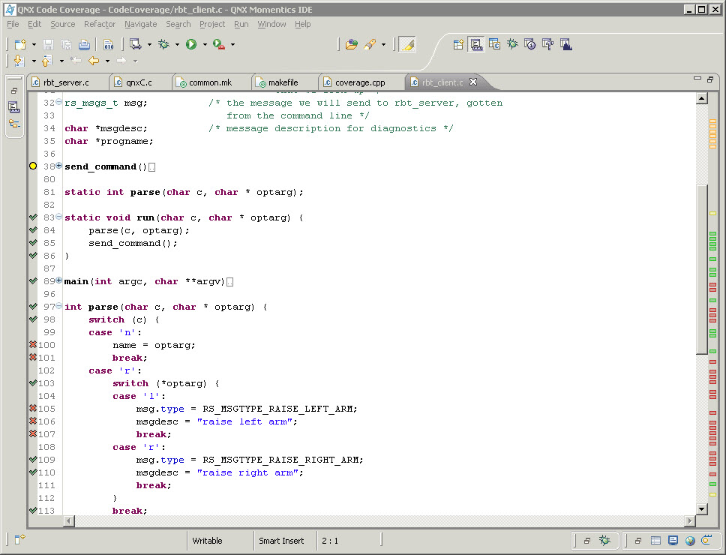Close the rbt_client.c editor tab
This screenshot has height=555, width=726.
[x=474, y=83]
